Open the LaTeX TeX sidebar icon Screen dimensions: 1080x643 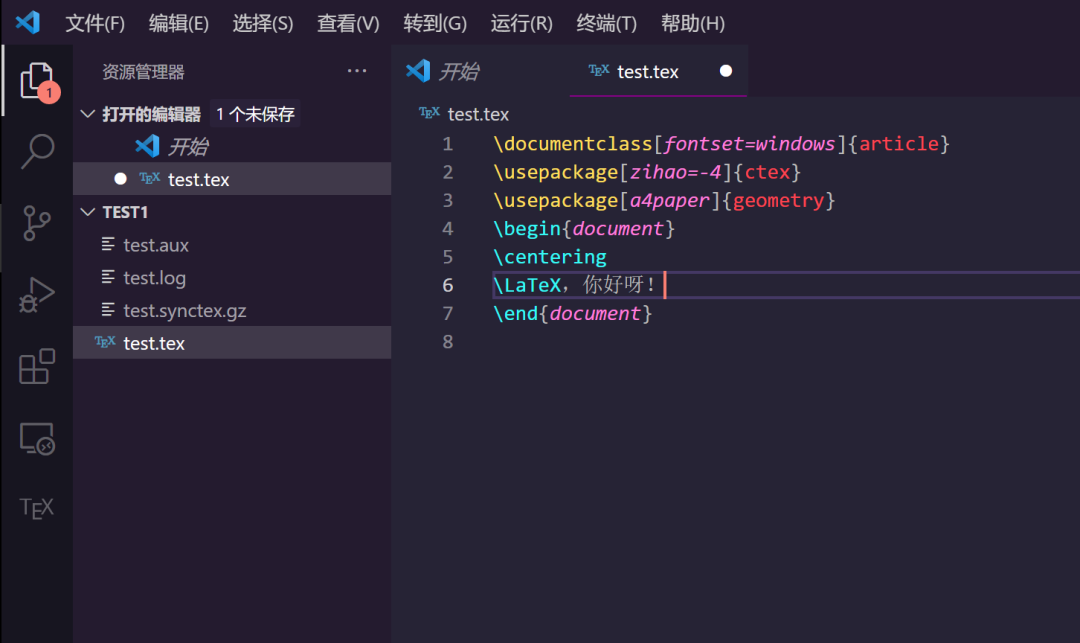pyautogui.click(x=37, y=509)
